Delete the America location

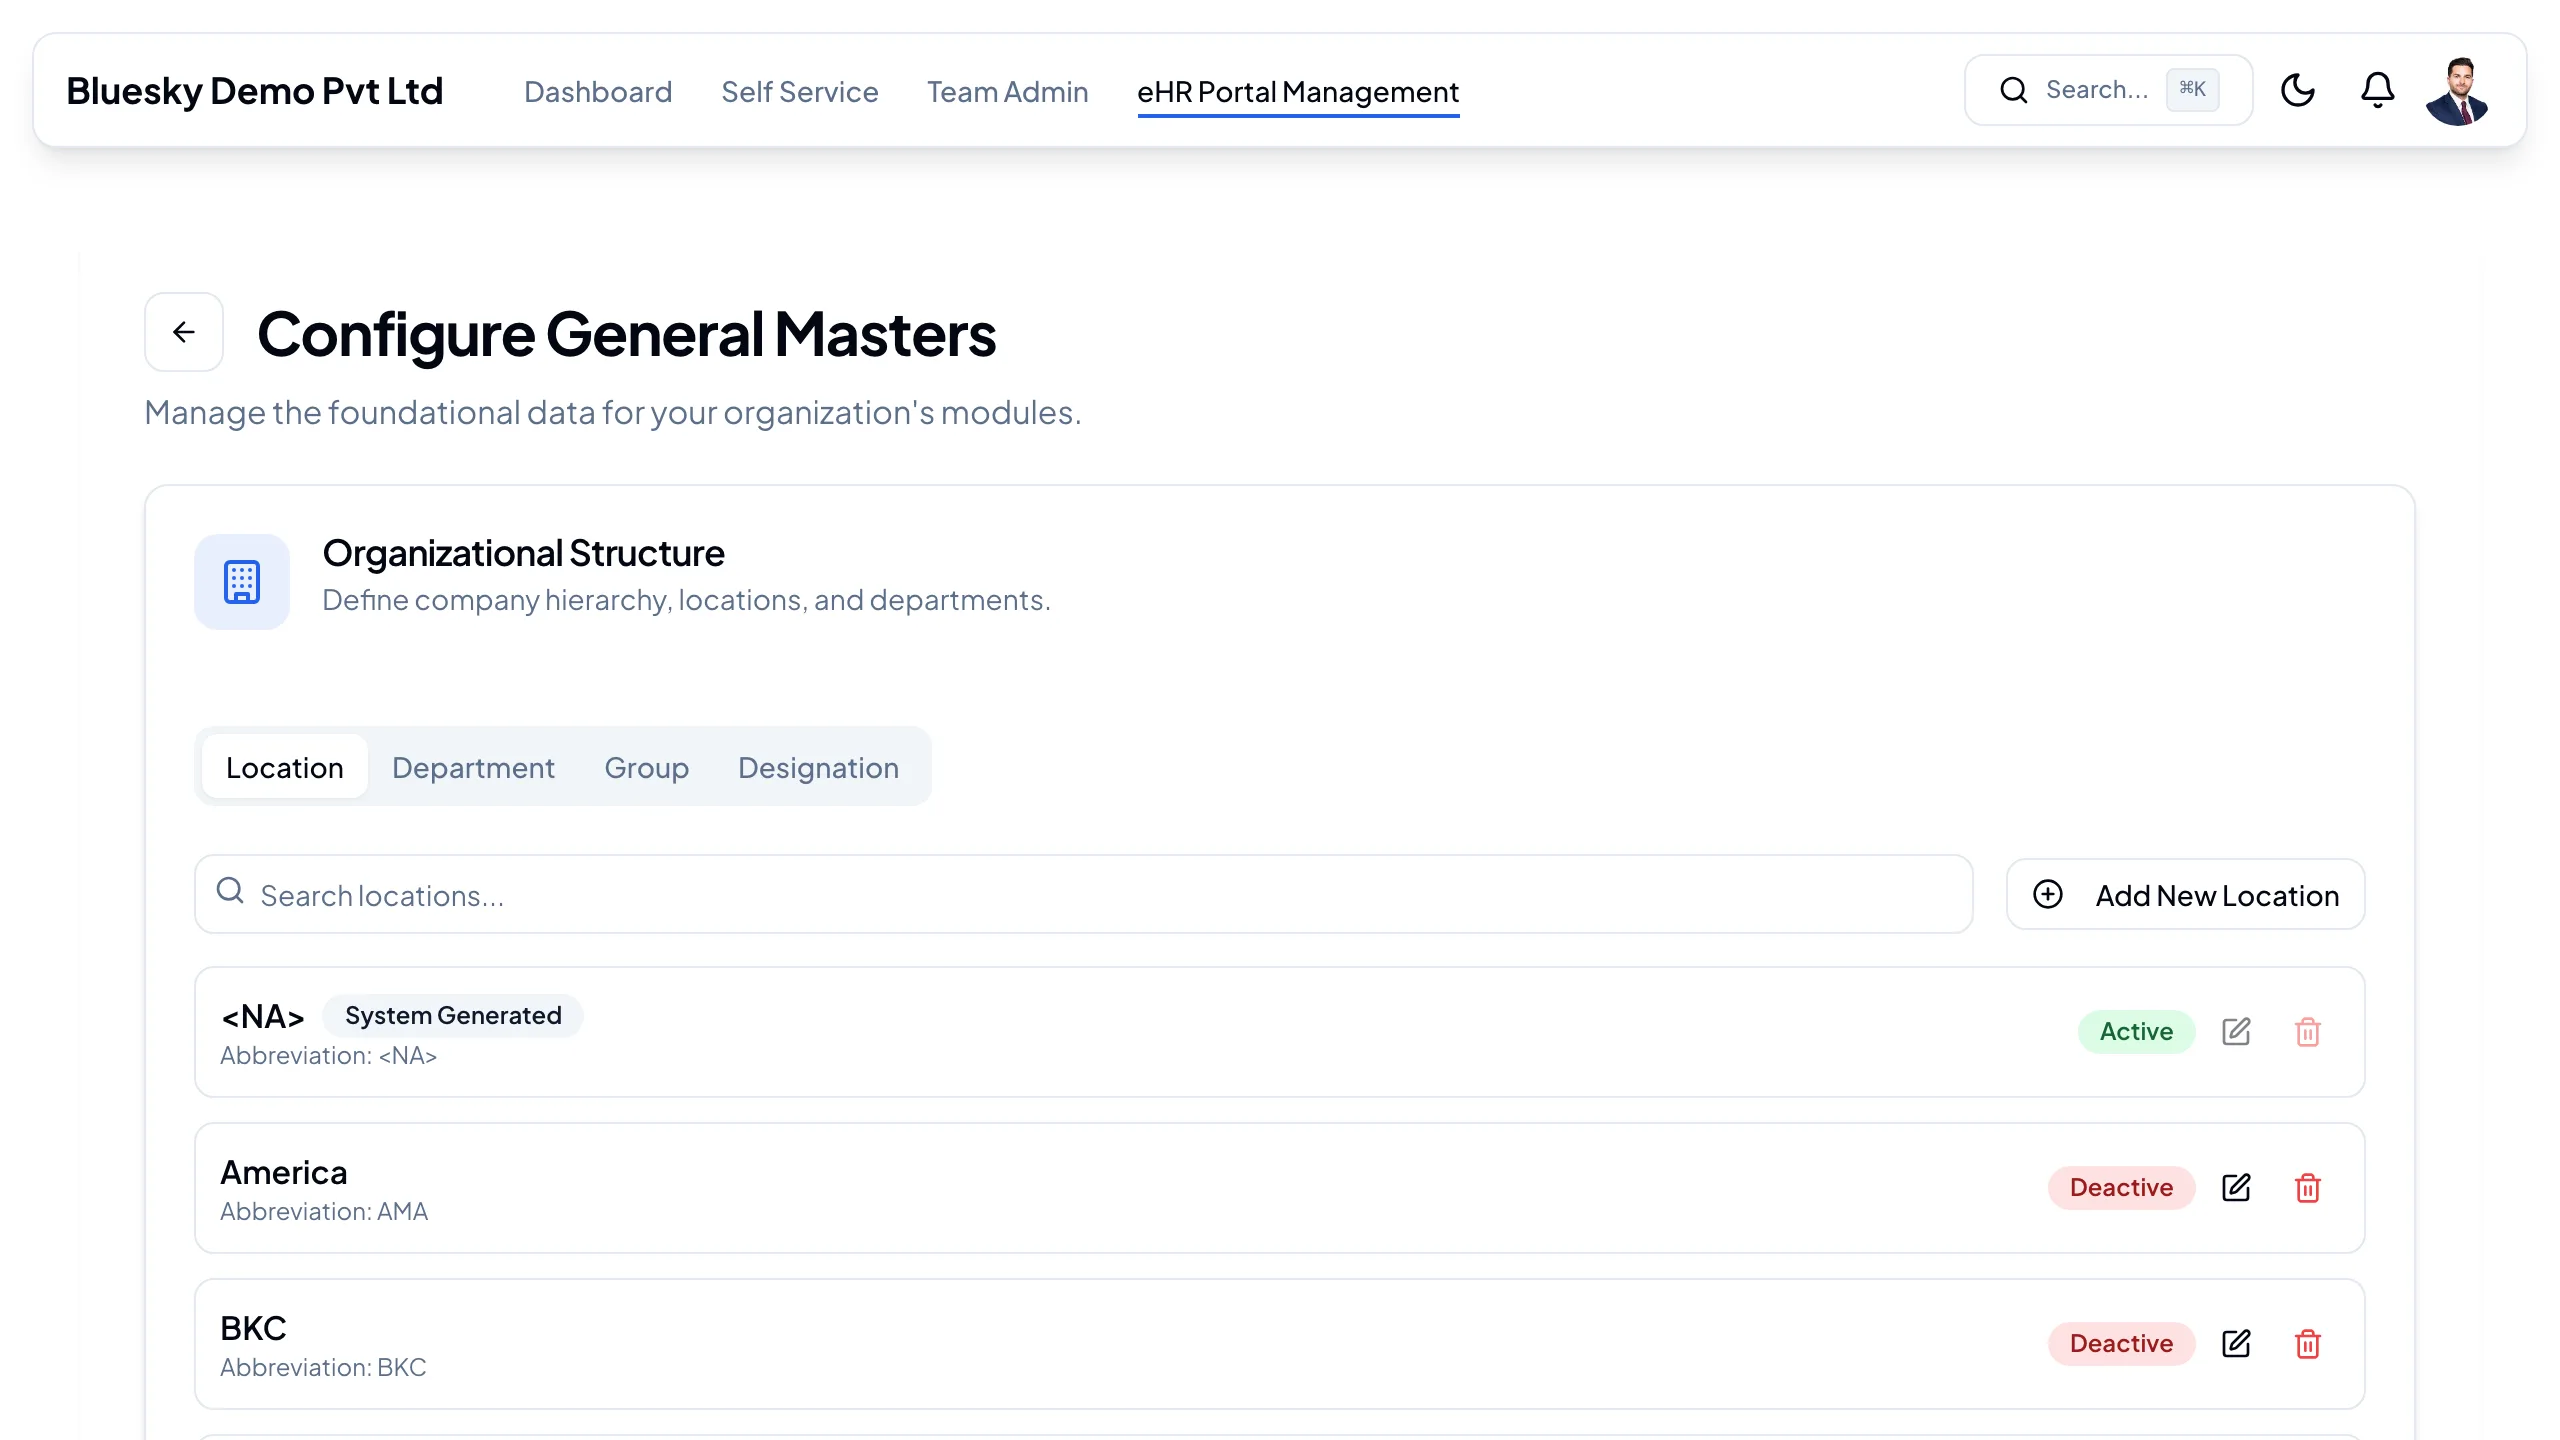2308,1188
